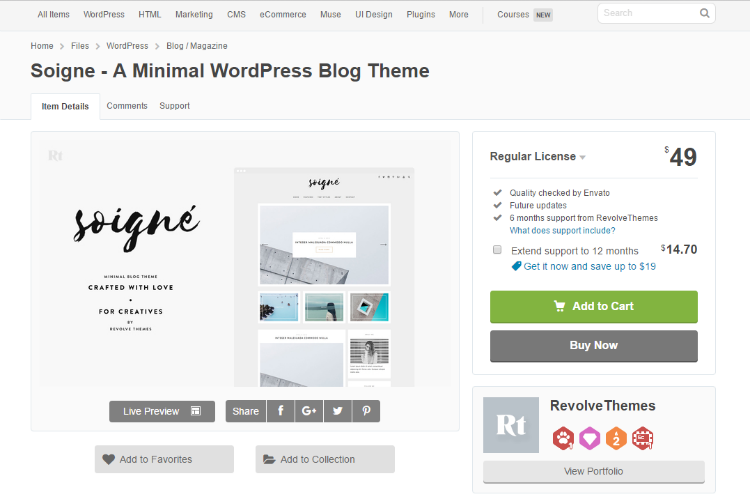Screen dimensions: 750x499
Task: Select the Item Details tab
Action: point(65,106)
